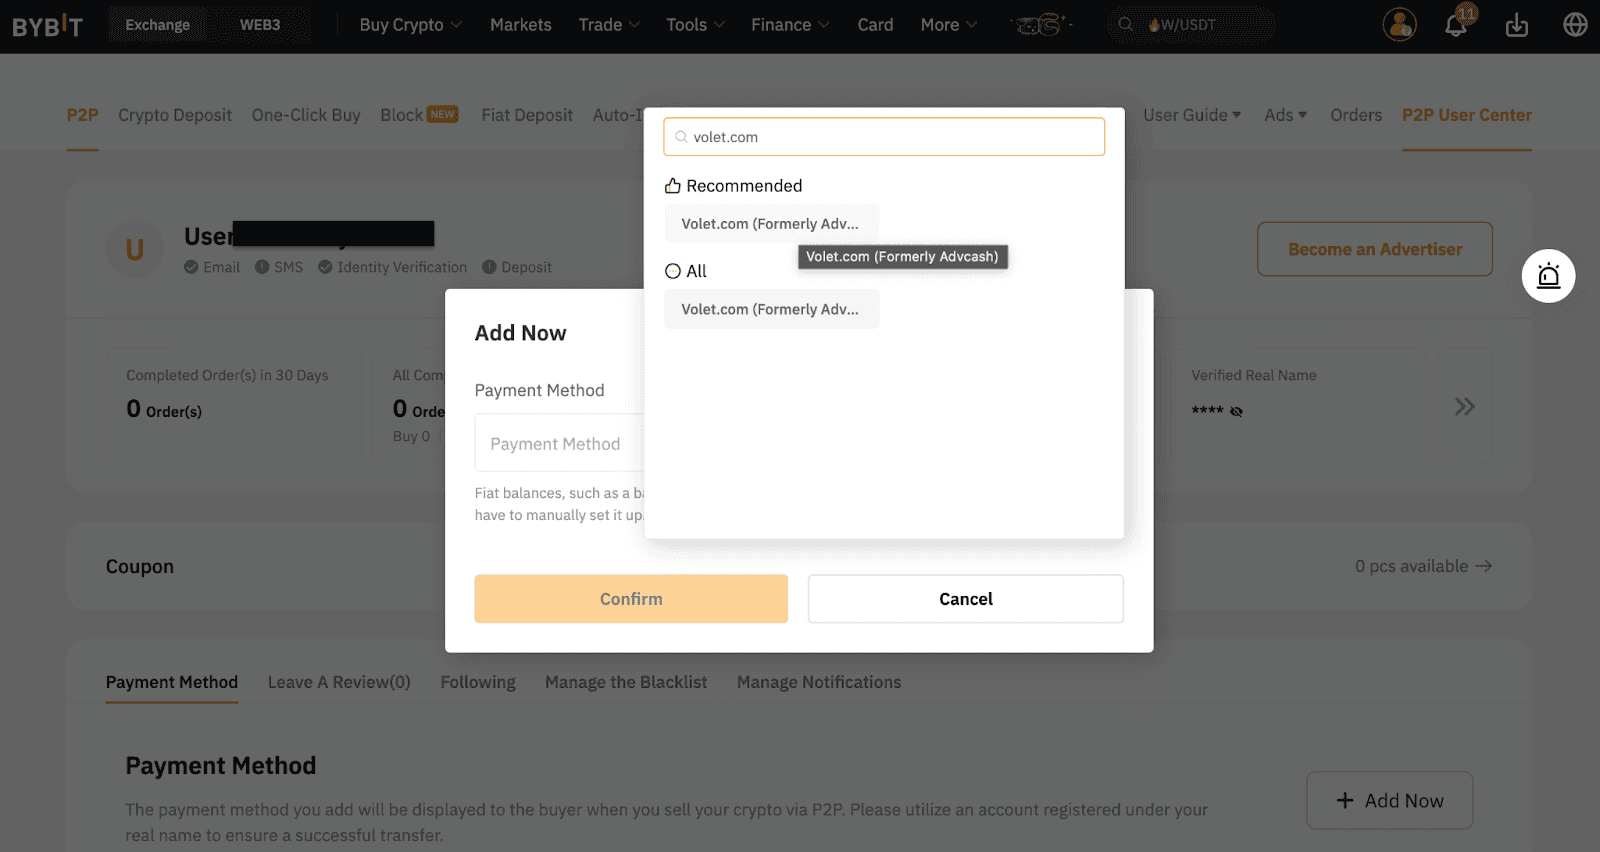Click the Cancel button
Viewport: 1600px width, 852px height.
(x=966, y=599)
